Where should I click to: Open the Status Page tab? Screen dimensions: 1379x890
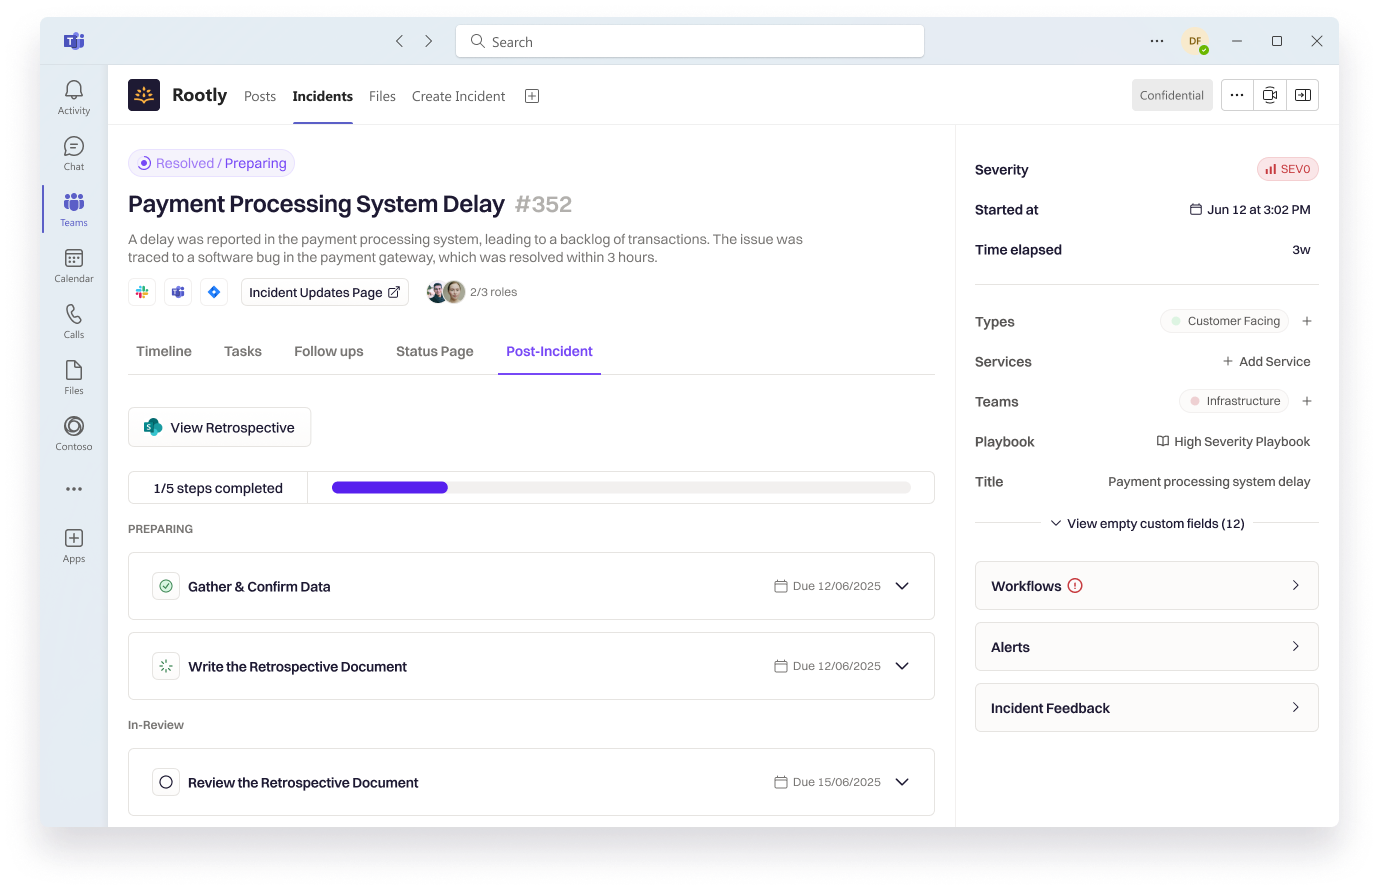(x=435, y=351)
